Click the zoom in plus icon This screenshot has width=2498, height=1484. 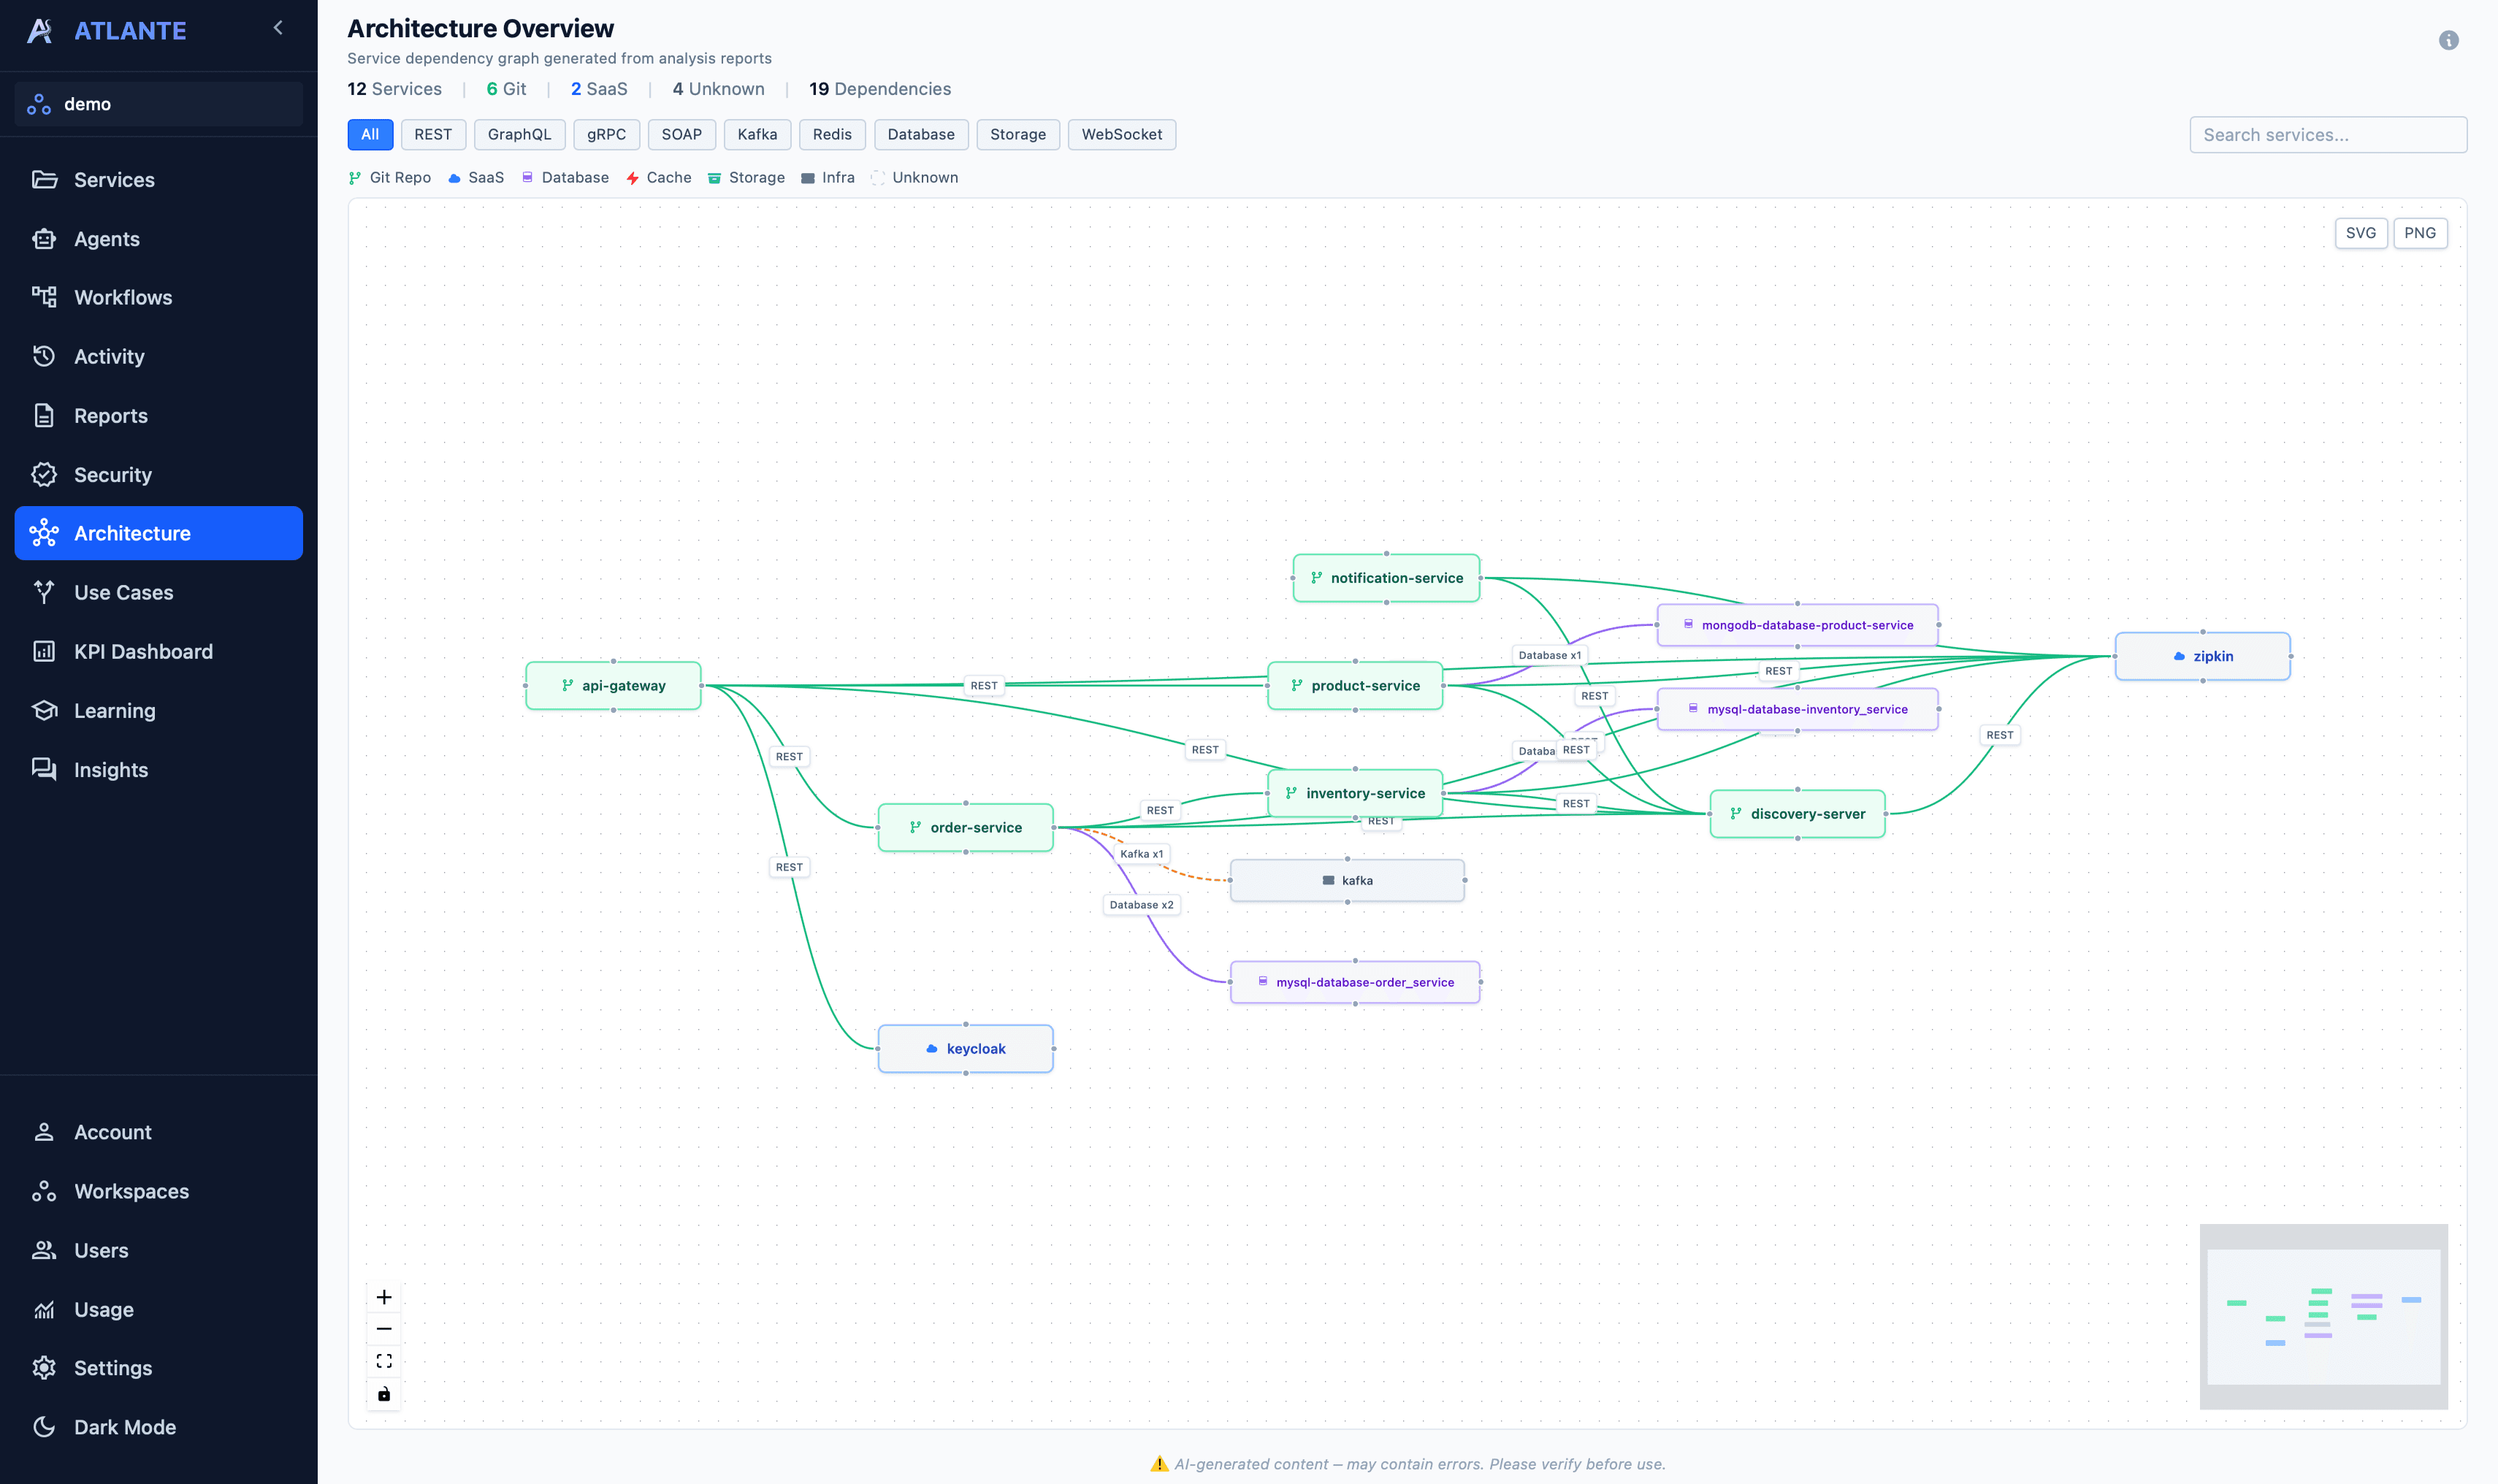(384, 1297)
